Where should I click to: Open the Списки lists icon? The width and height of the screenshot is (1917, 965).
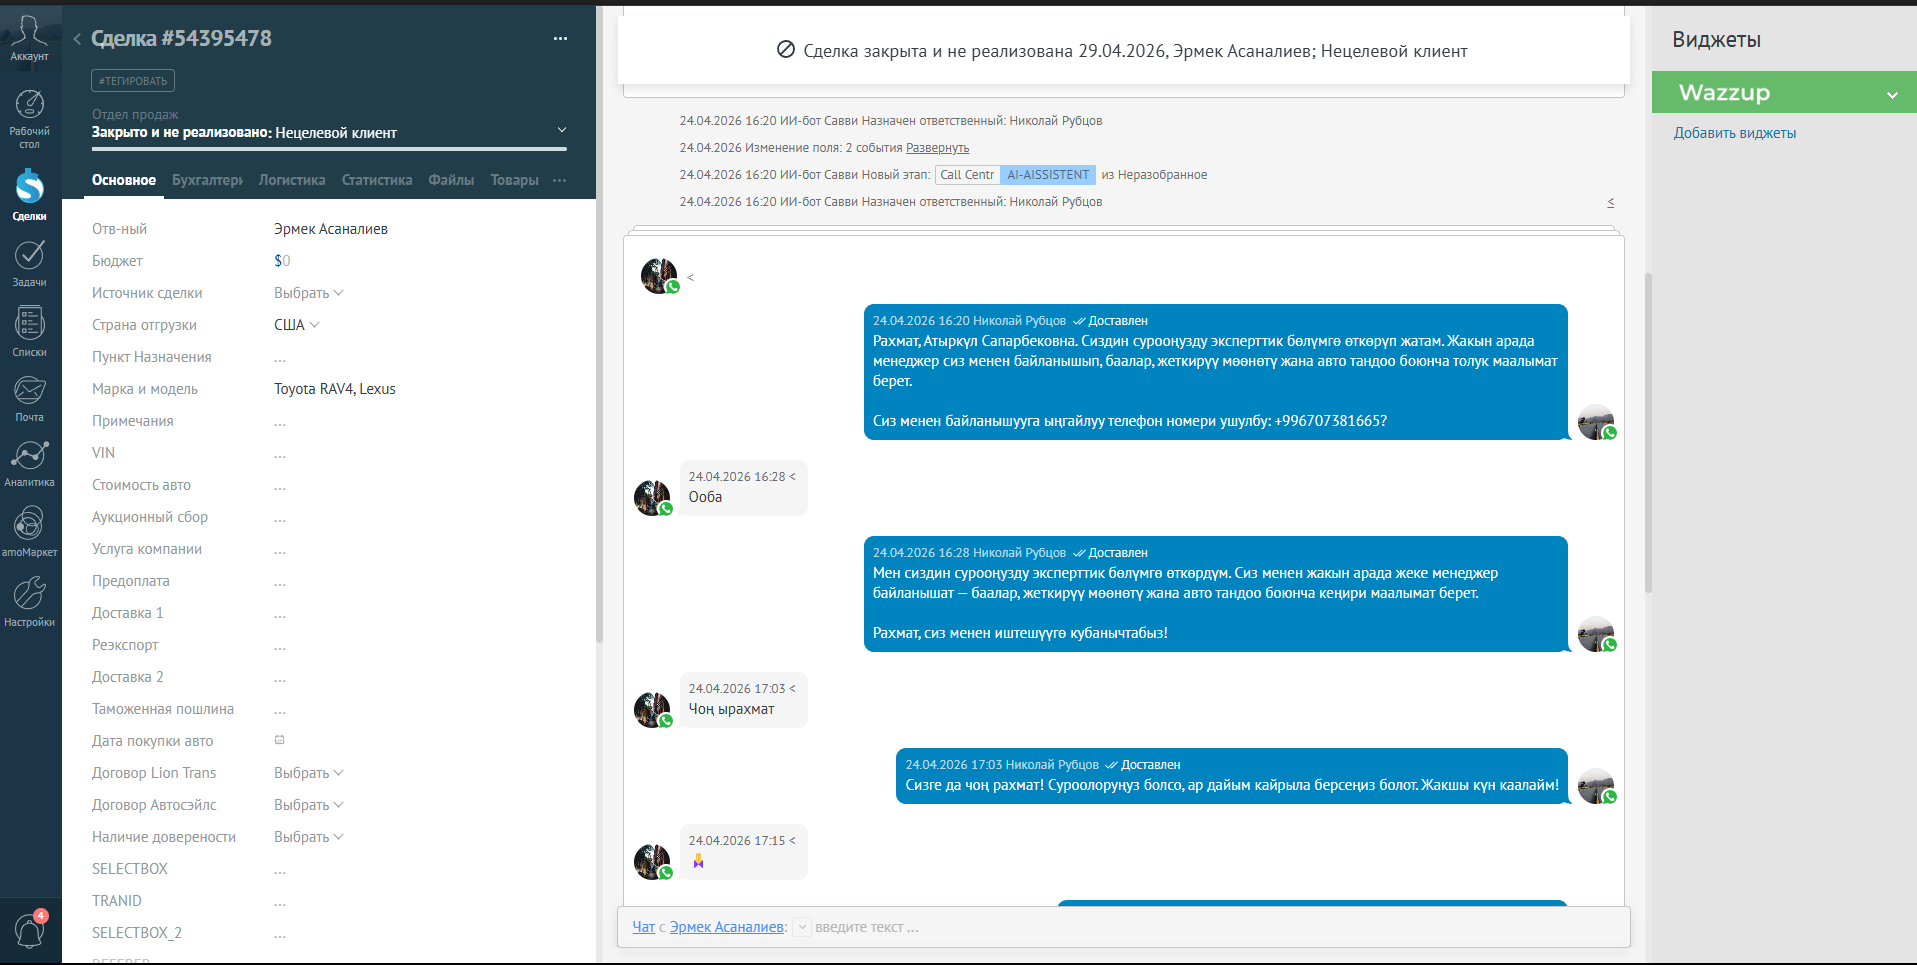point(29,323)
